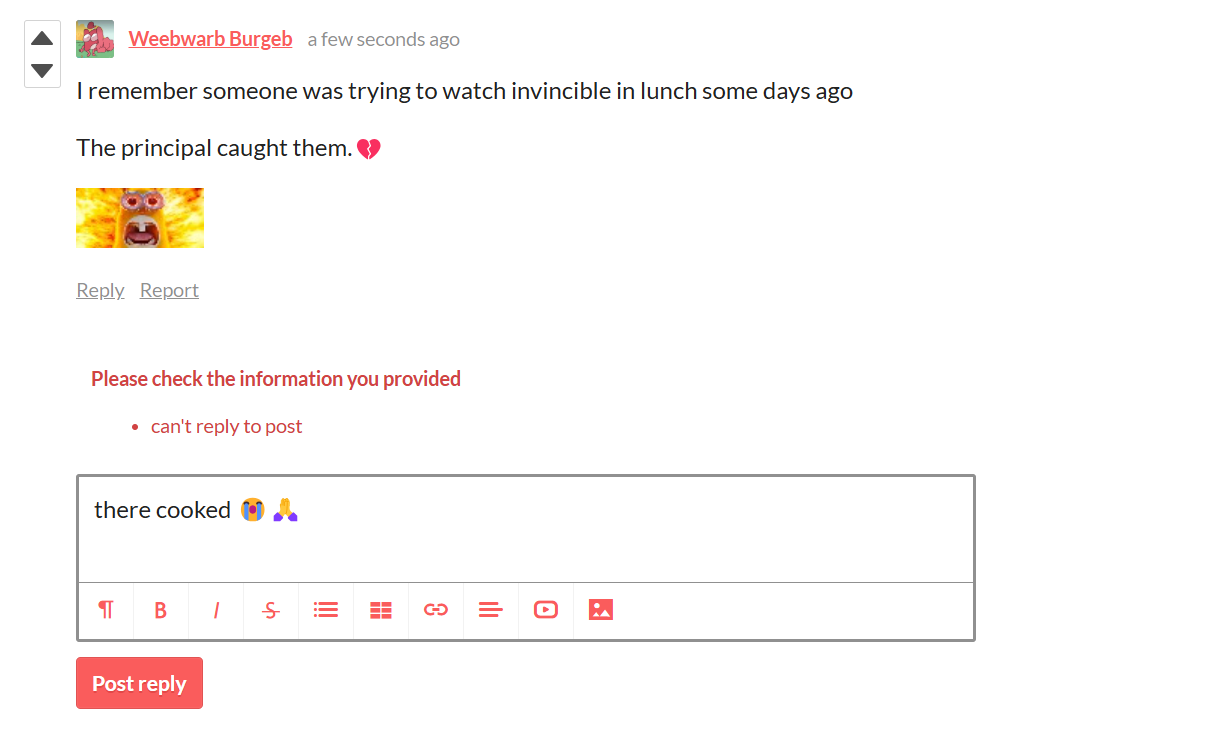Report the comment by Weebwarb Burgeb
The image size is (1228, 733).
(169, 290)
